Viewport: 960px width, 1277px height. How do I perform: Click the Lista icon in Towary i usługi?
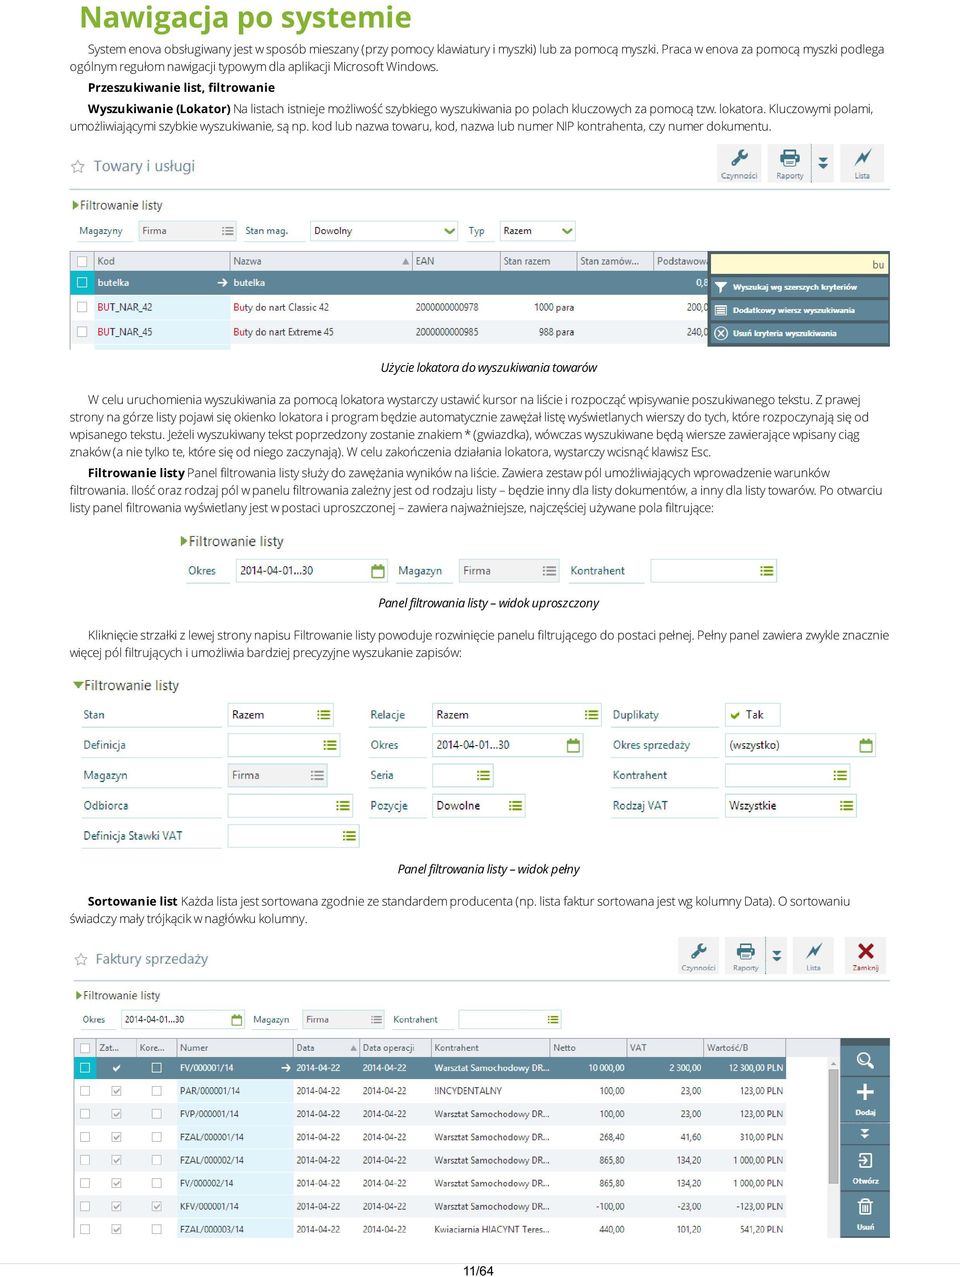[862, 163]
